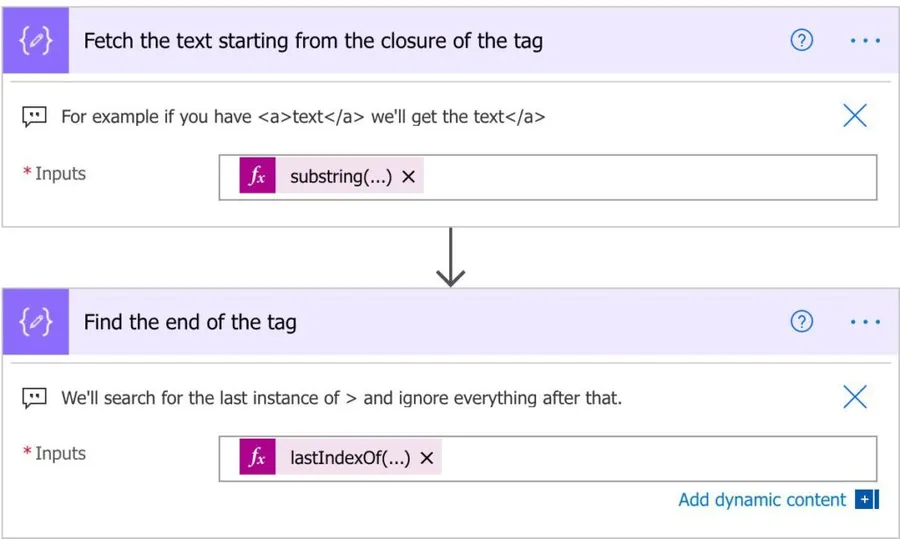
Task: Open the ellipsis menu on the Fetch action
Action: [x=865, y=41]
